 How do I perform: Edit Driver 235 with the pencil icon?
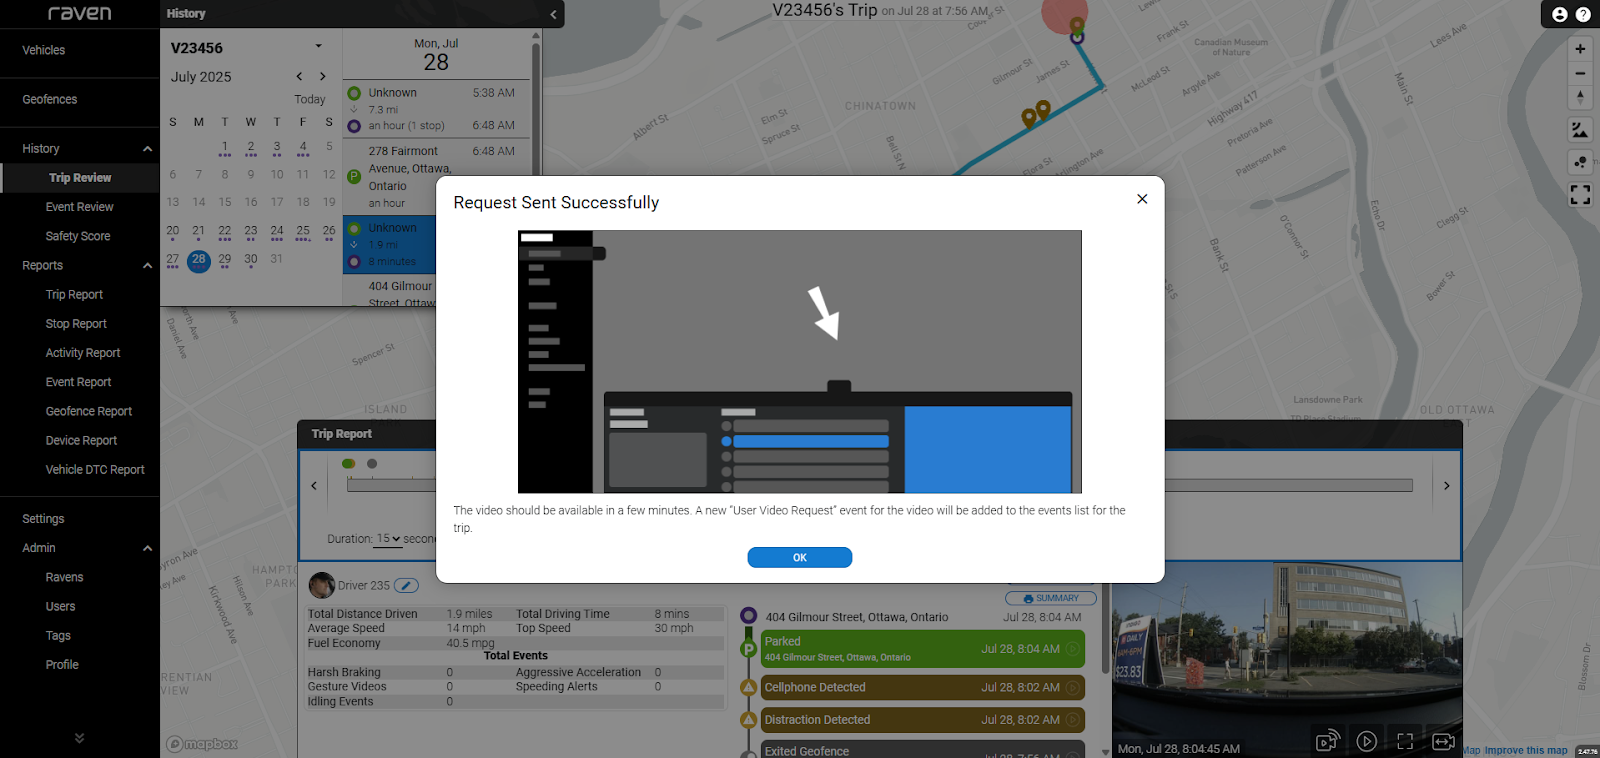click(406, 586)
